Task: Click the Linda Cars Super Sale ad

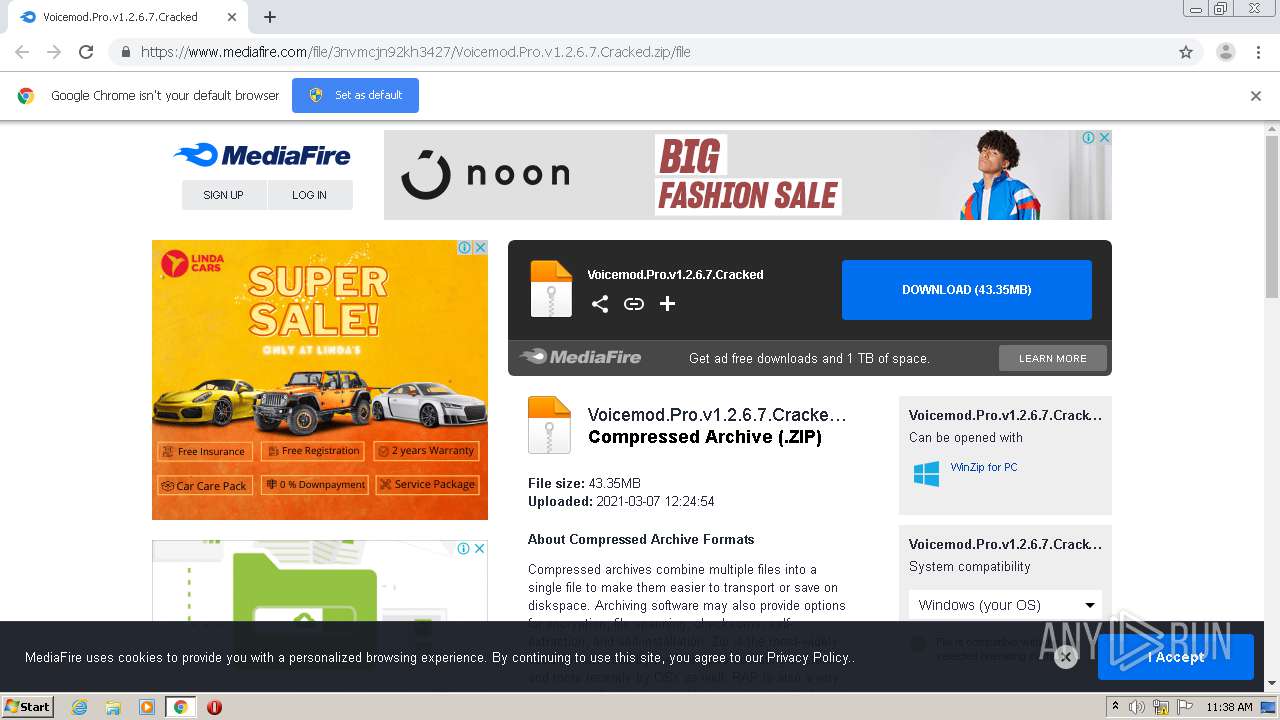Action: coord(320,380)
